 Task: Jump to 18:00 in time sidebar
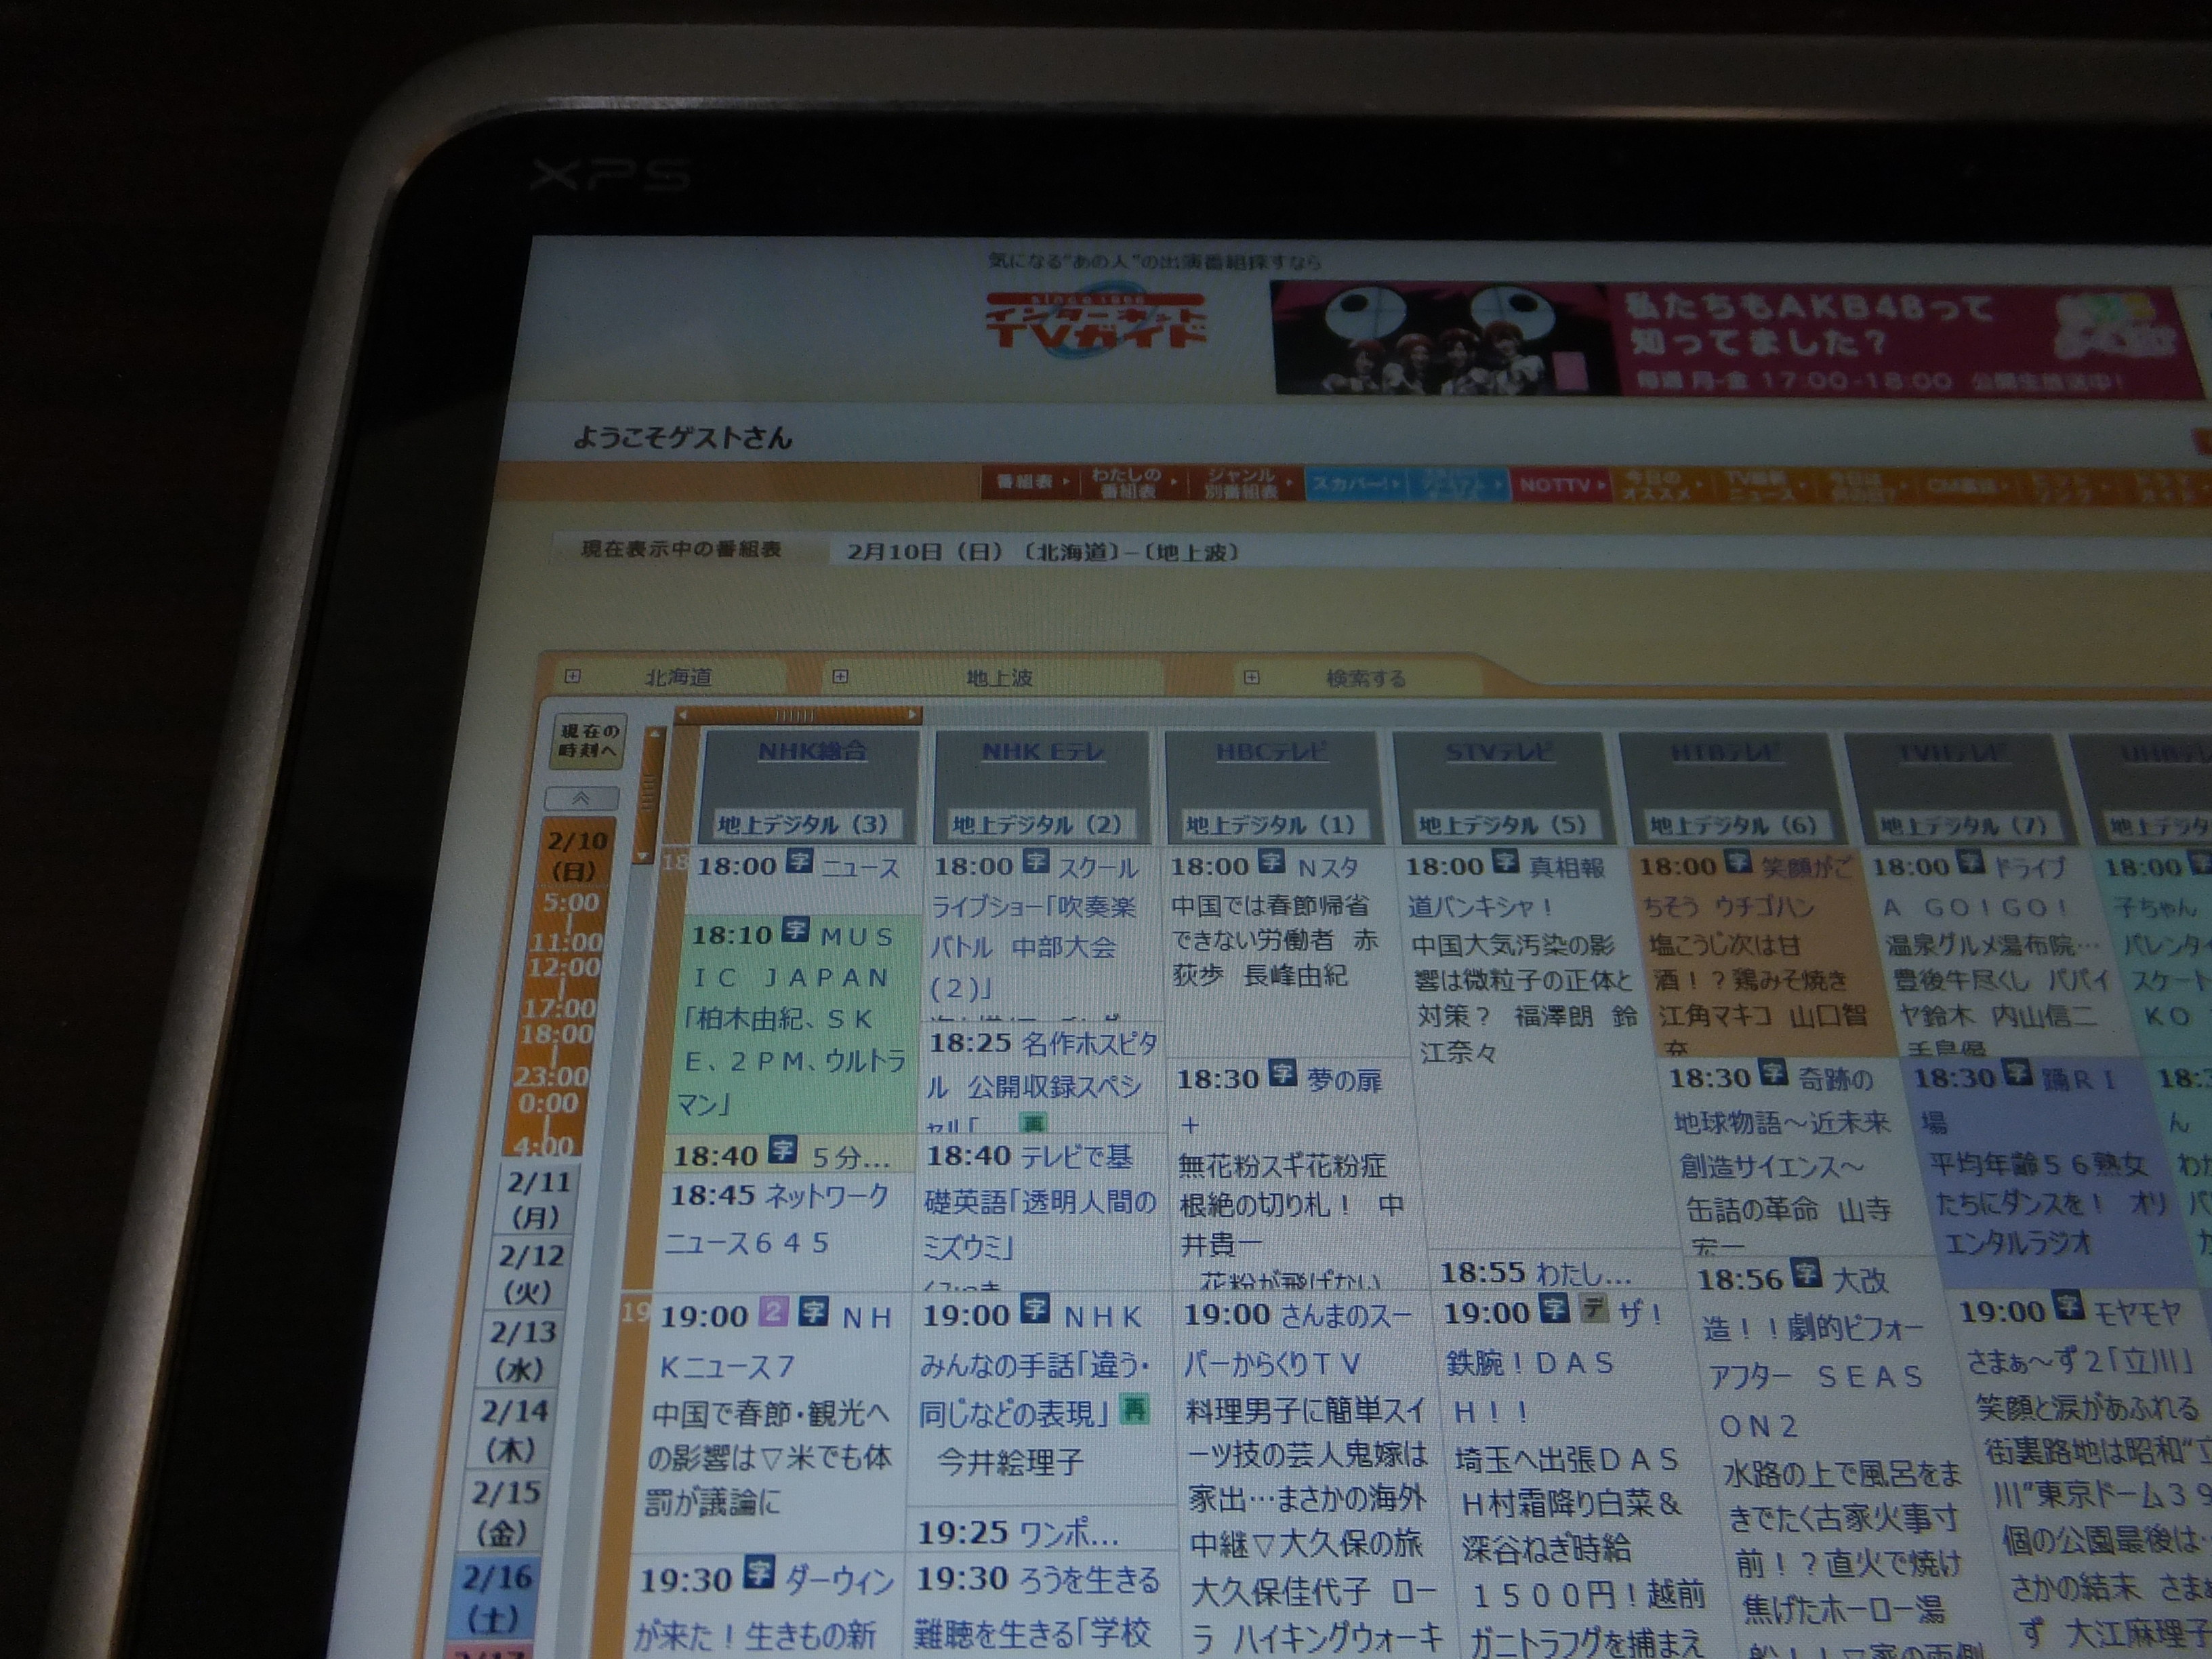(556, 1033)
